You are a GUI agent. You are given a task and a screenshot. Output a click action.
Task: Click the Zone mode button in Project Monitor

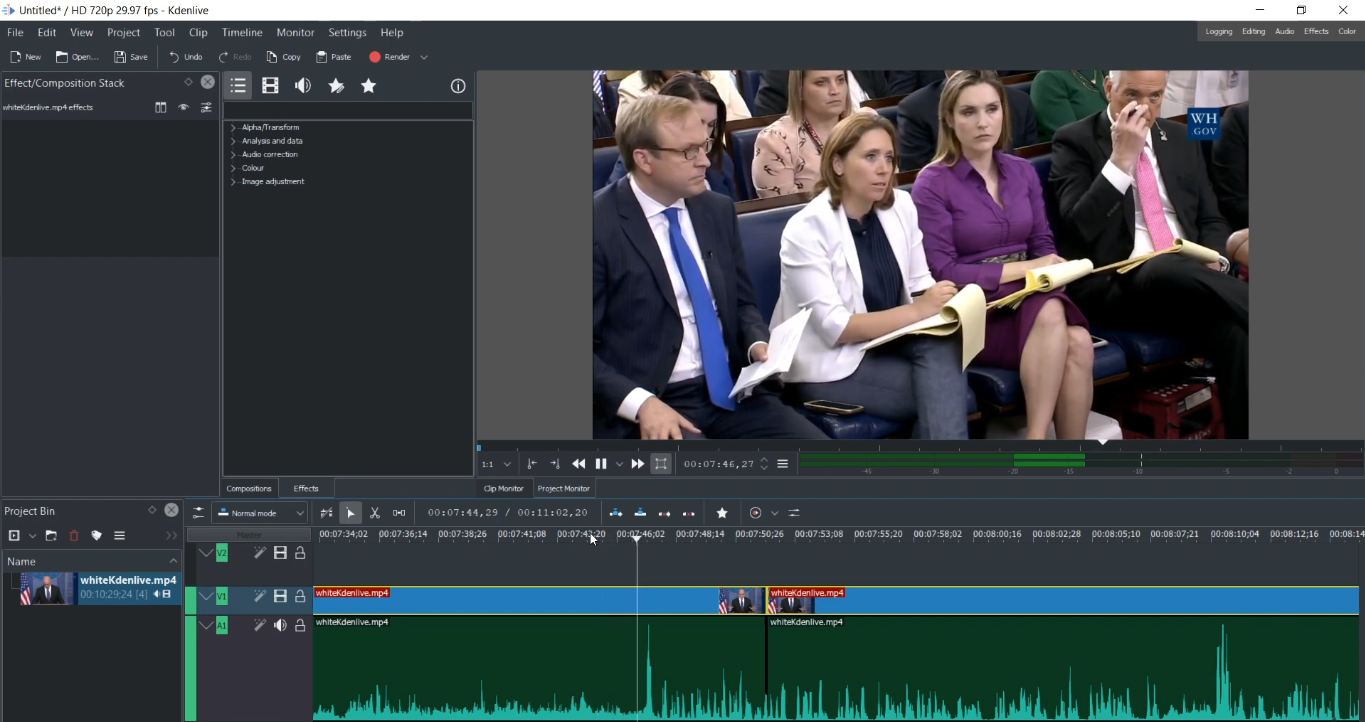pos(661,463)
